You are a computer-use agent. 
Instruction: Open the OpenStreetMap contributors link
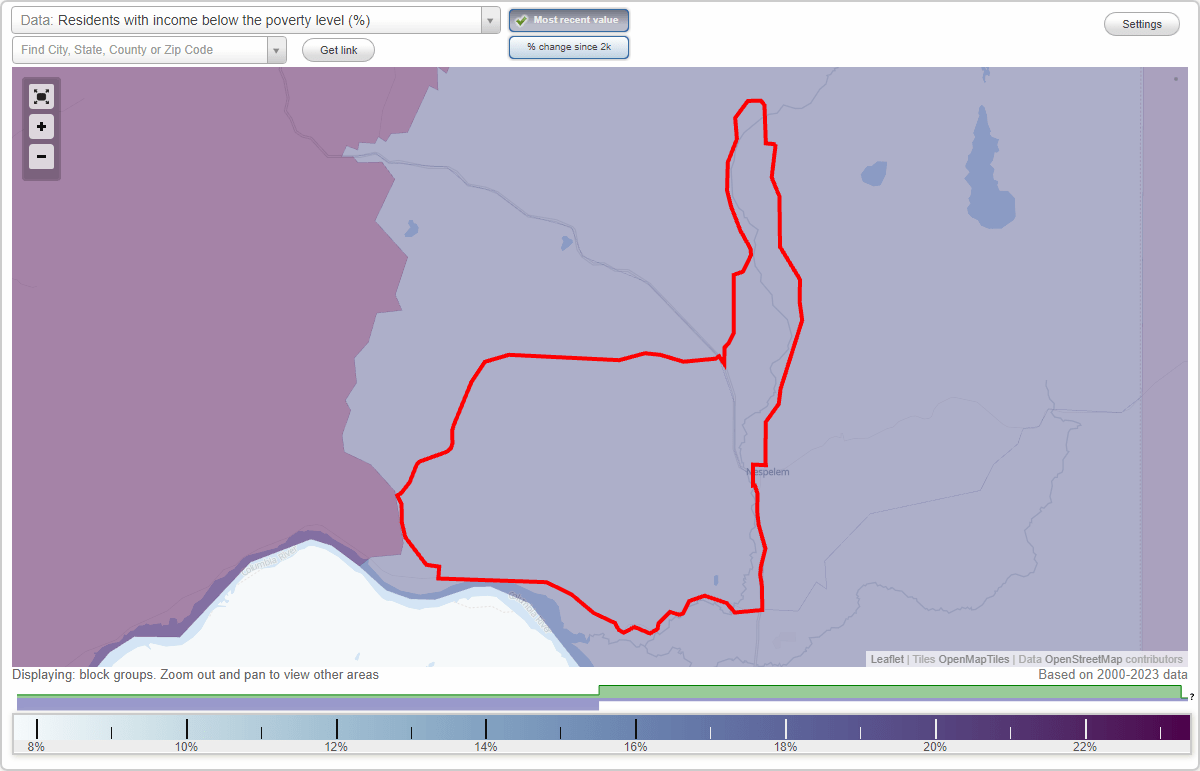pos(1081,659)
